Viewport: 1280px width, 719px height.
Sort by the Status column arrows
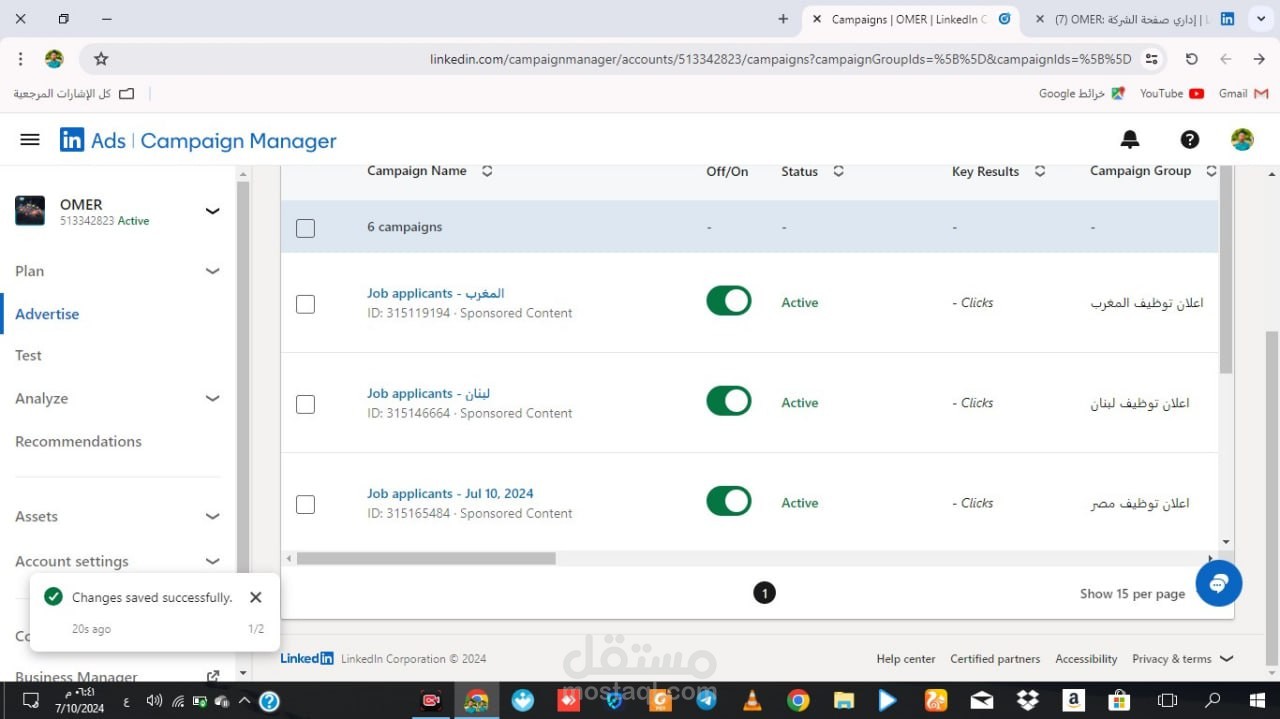click(838, 171)
